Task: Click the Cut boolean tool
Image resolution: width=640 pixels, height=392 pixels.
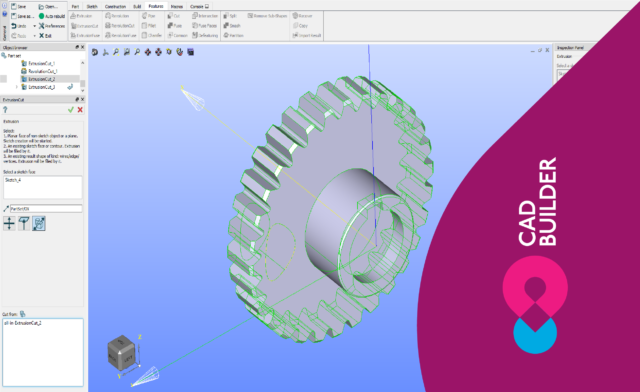Action: [x=173, y=16]
